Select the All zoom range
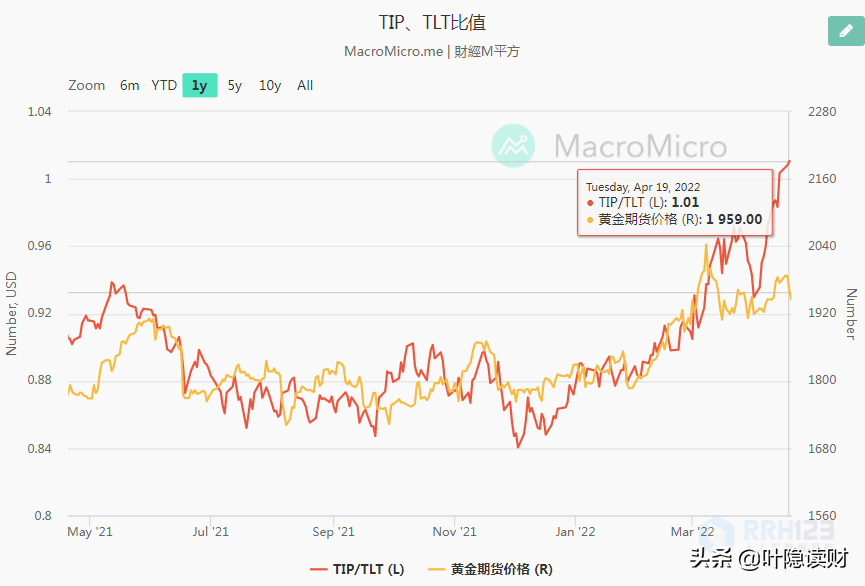 coord(305,86)
